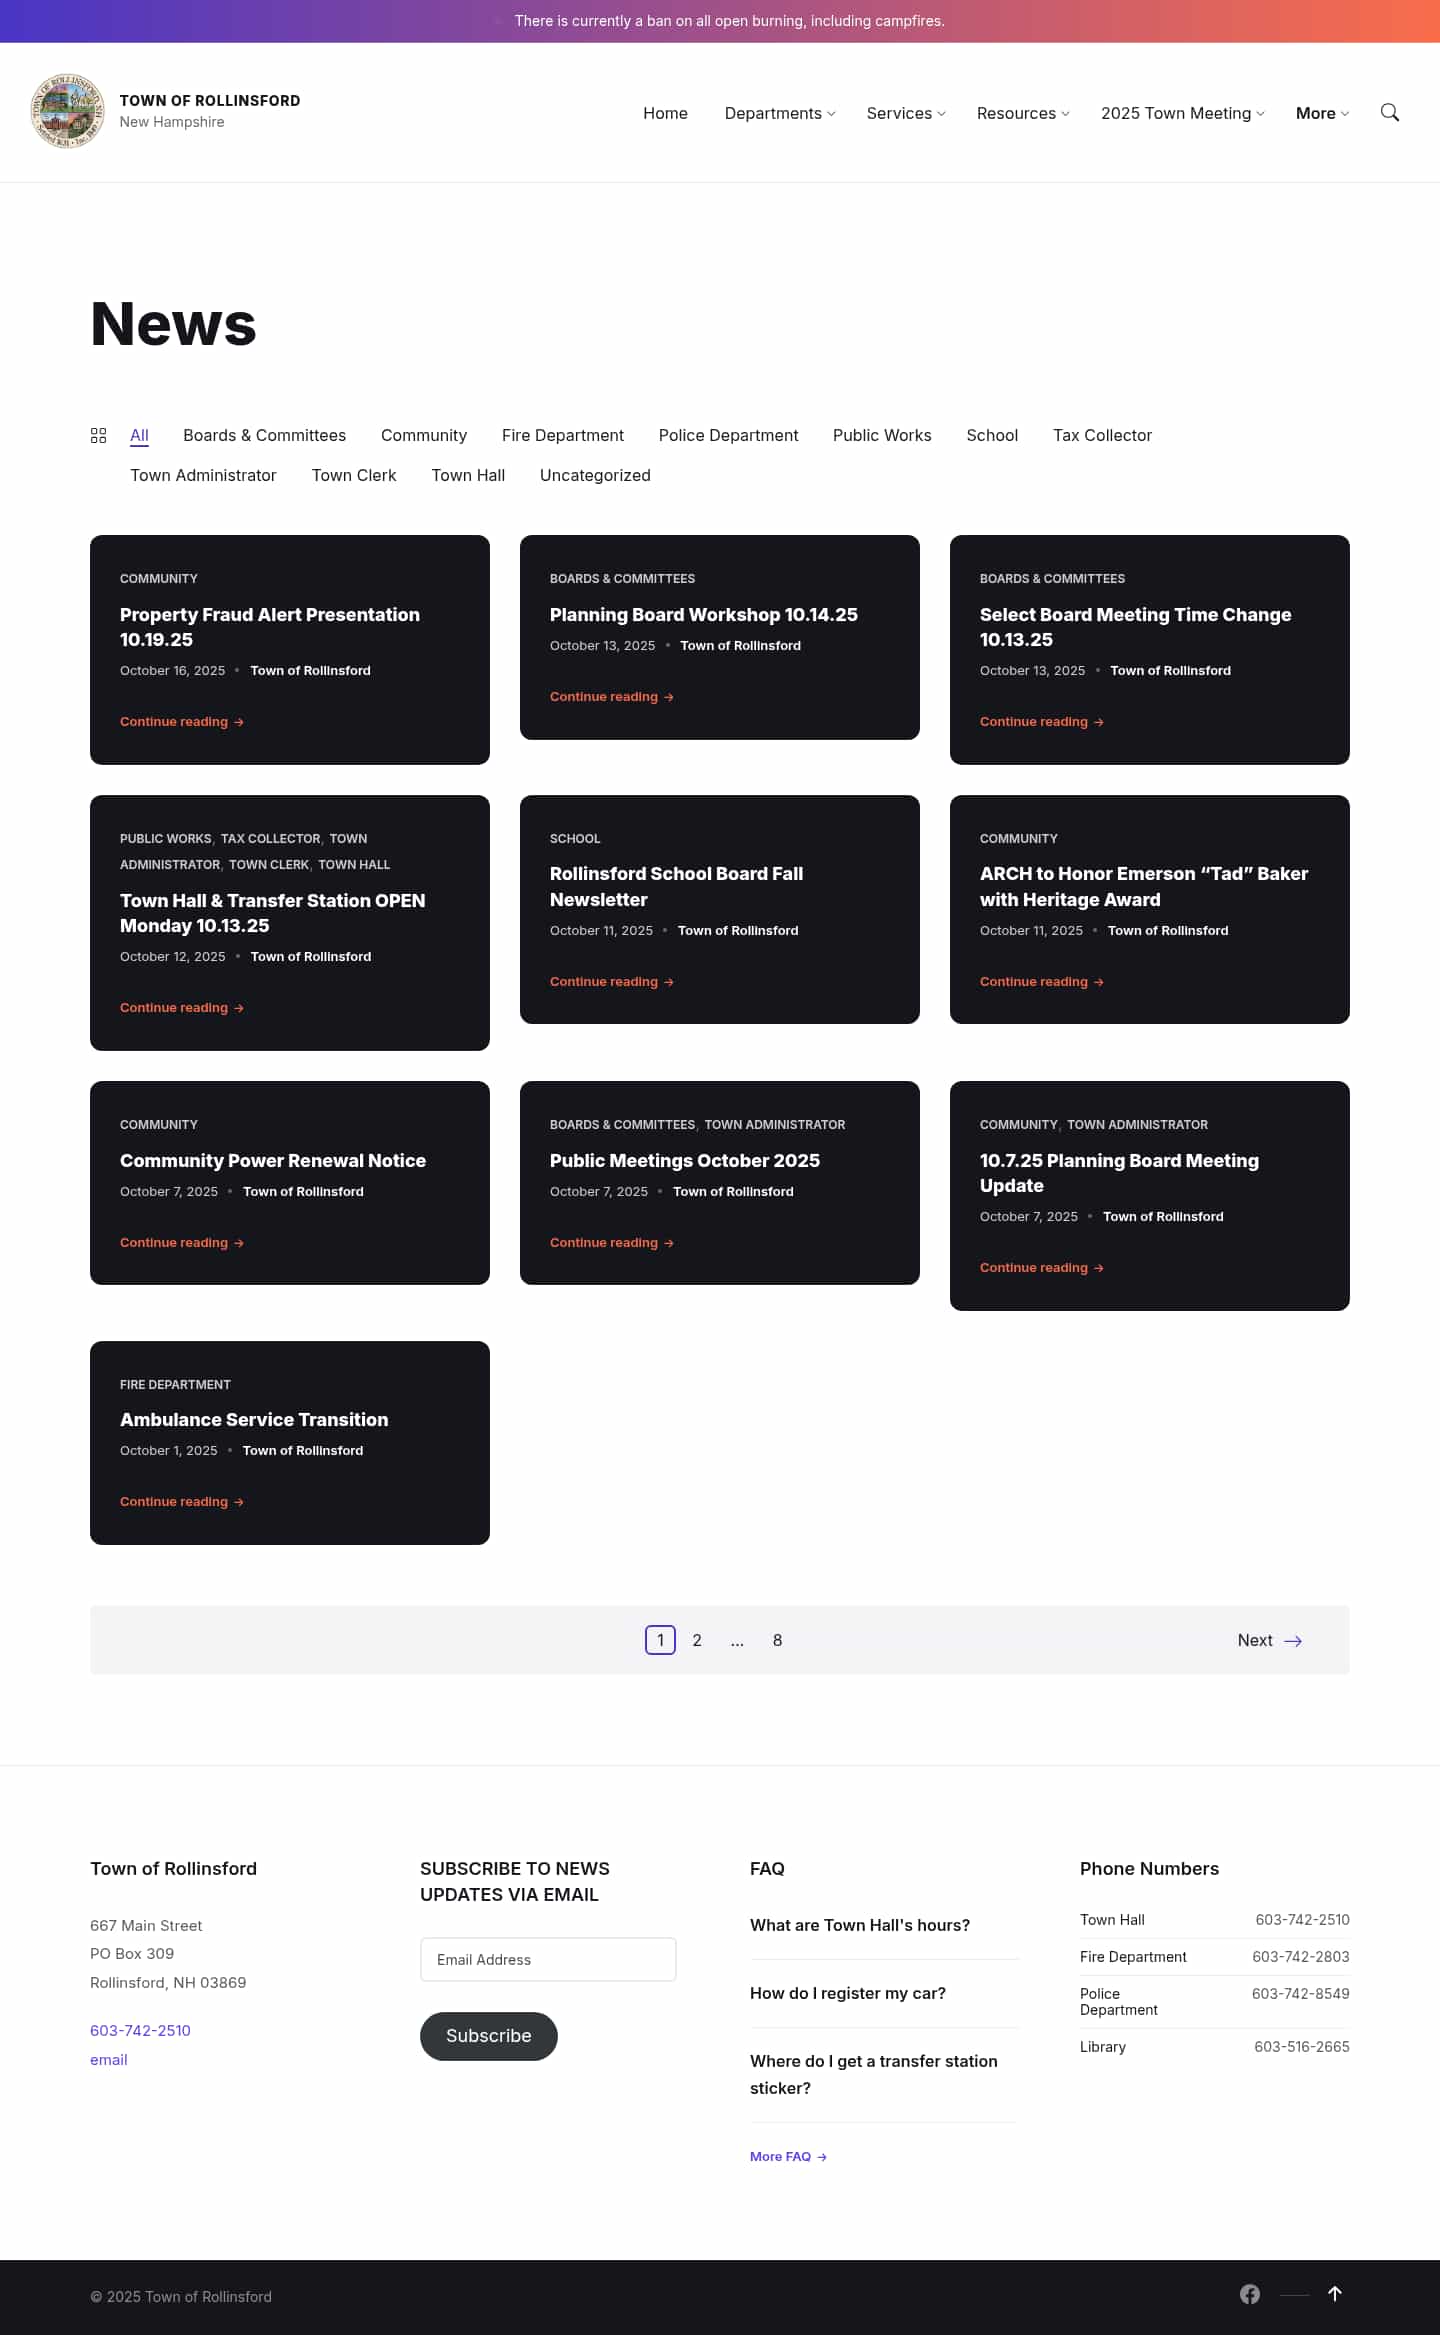Viewport: 1440px width, 2335px height.
Task: Open Town Hall & Transfer Station OPEN article
Action: tap(272, 913)
